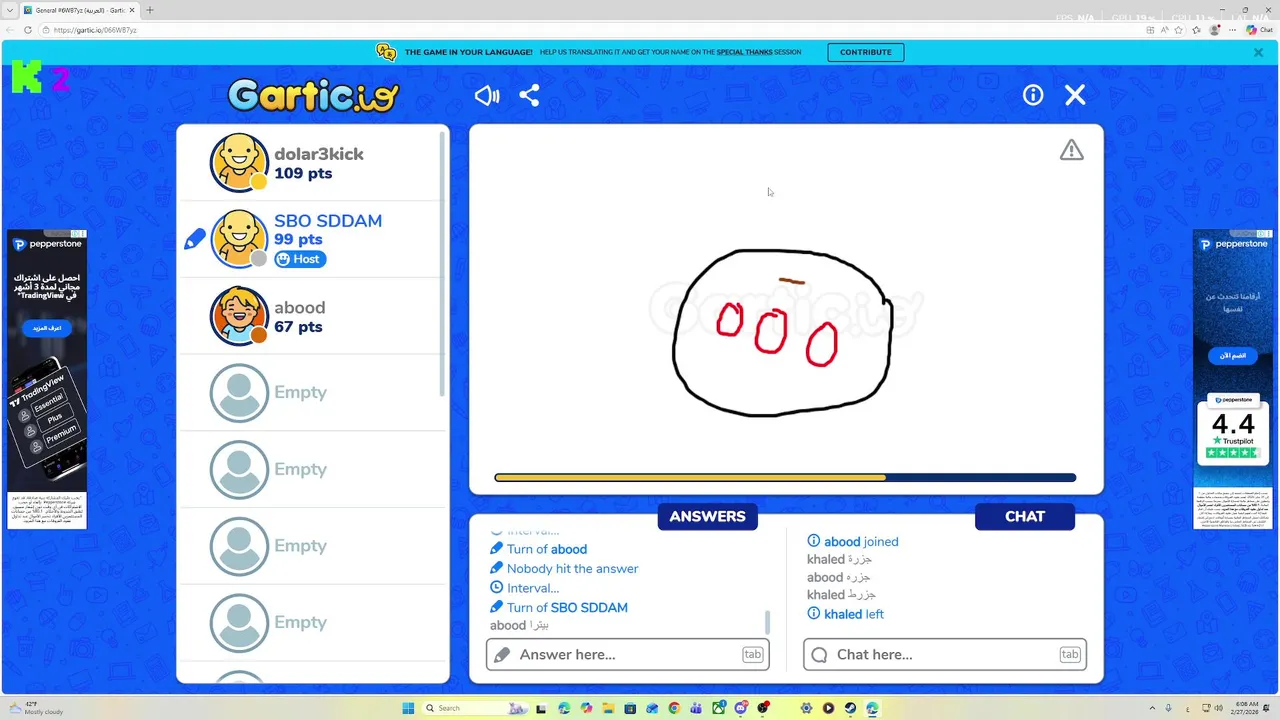The image size is (1280, 720).
Task: Click the tab key hint in chat box
Action: click(1070, 654)
